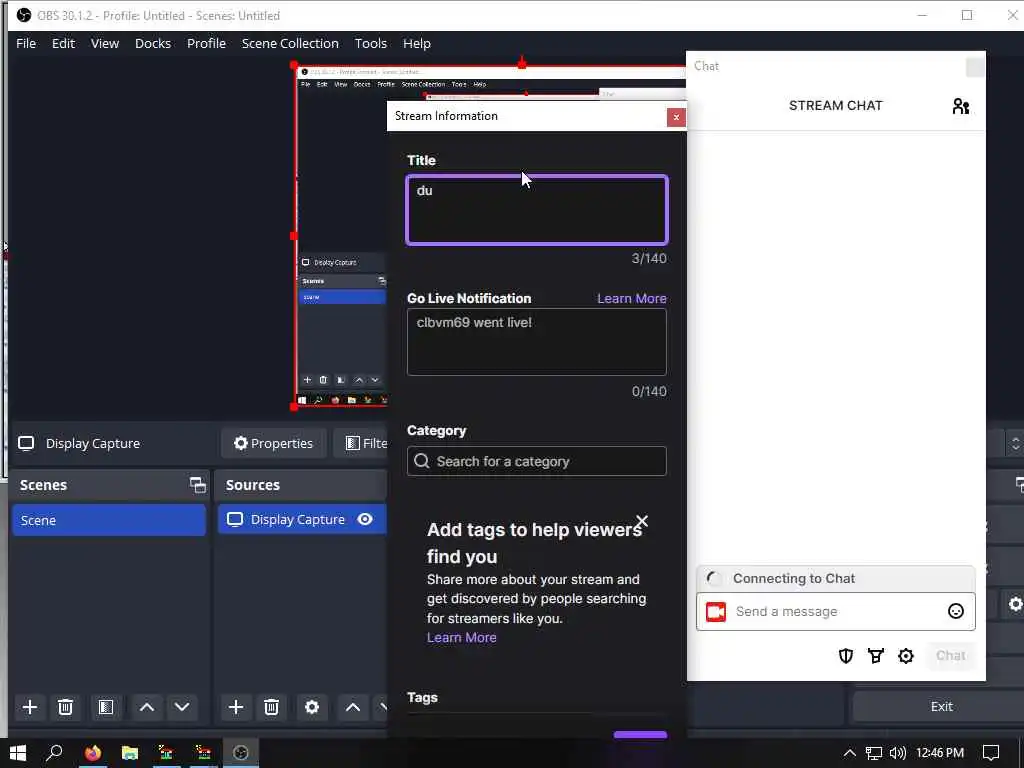
Task: Open the Windows notification center
Action: point(991,753)
